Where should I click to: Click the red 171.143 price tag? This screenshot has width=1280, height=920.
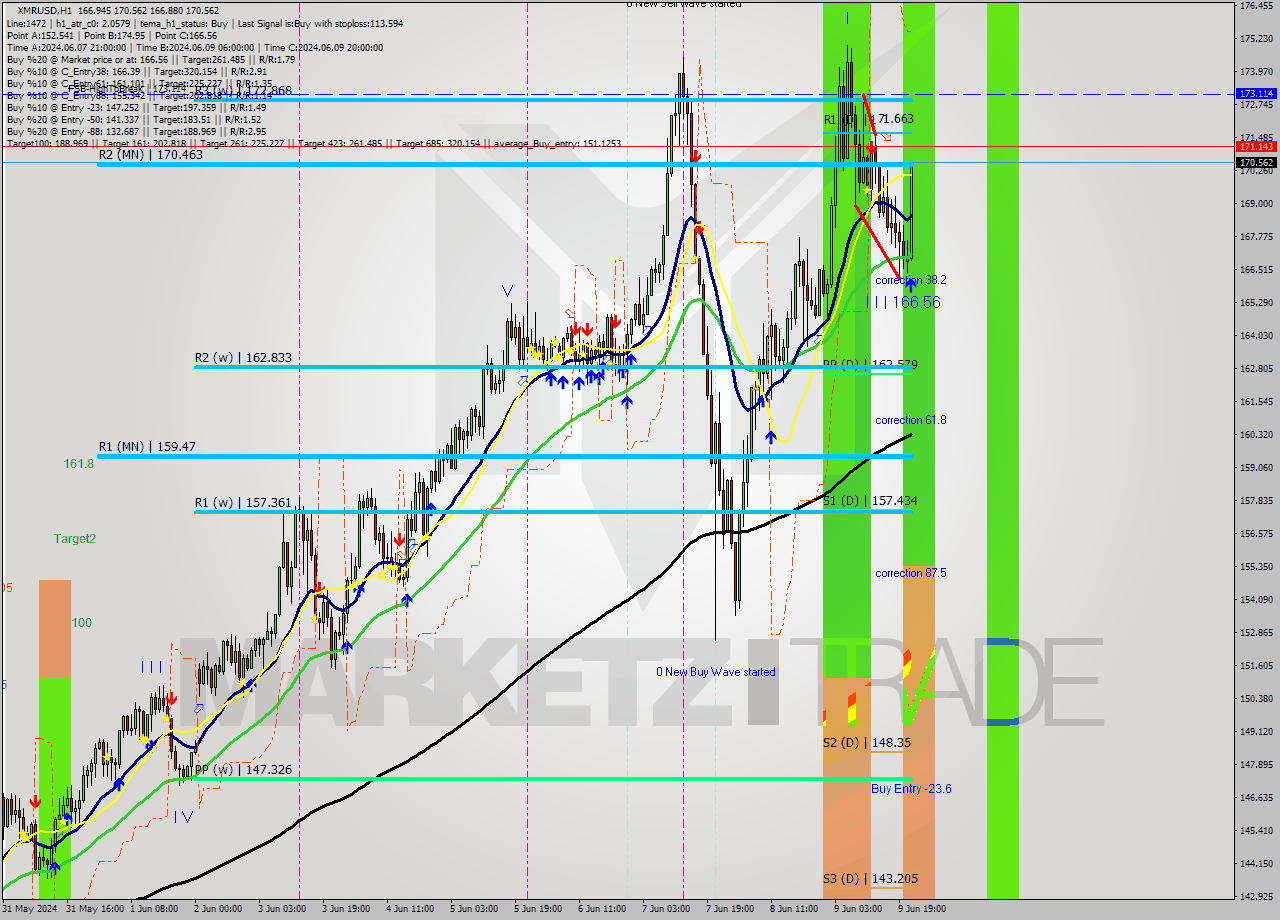point(1256,146)
